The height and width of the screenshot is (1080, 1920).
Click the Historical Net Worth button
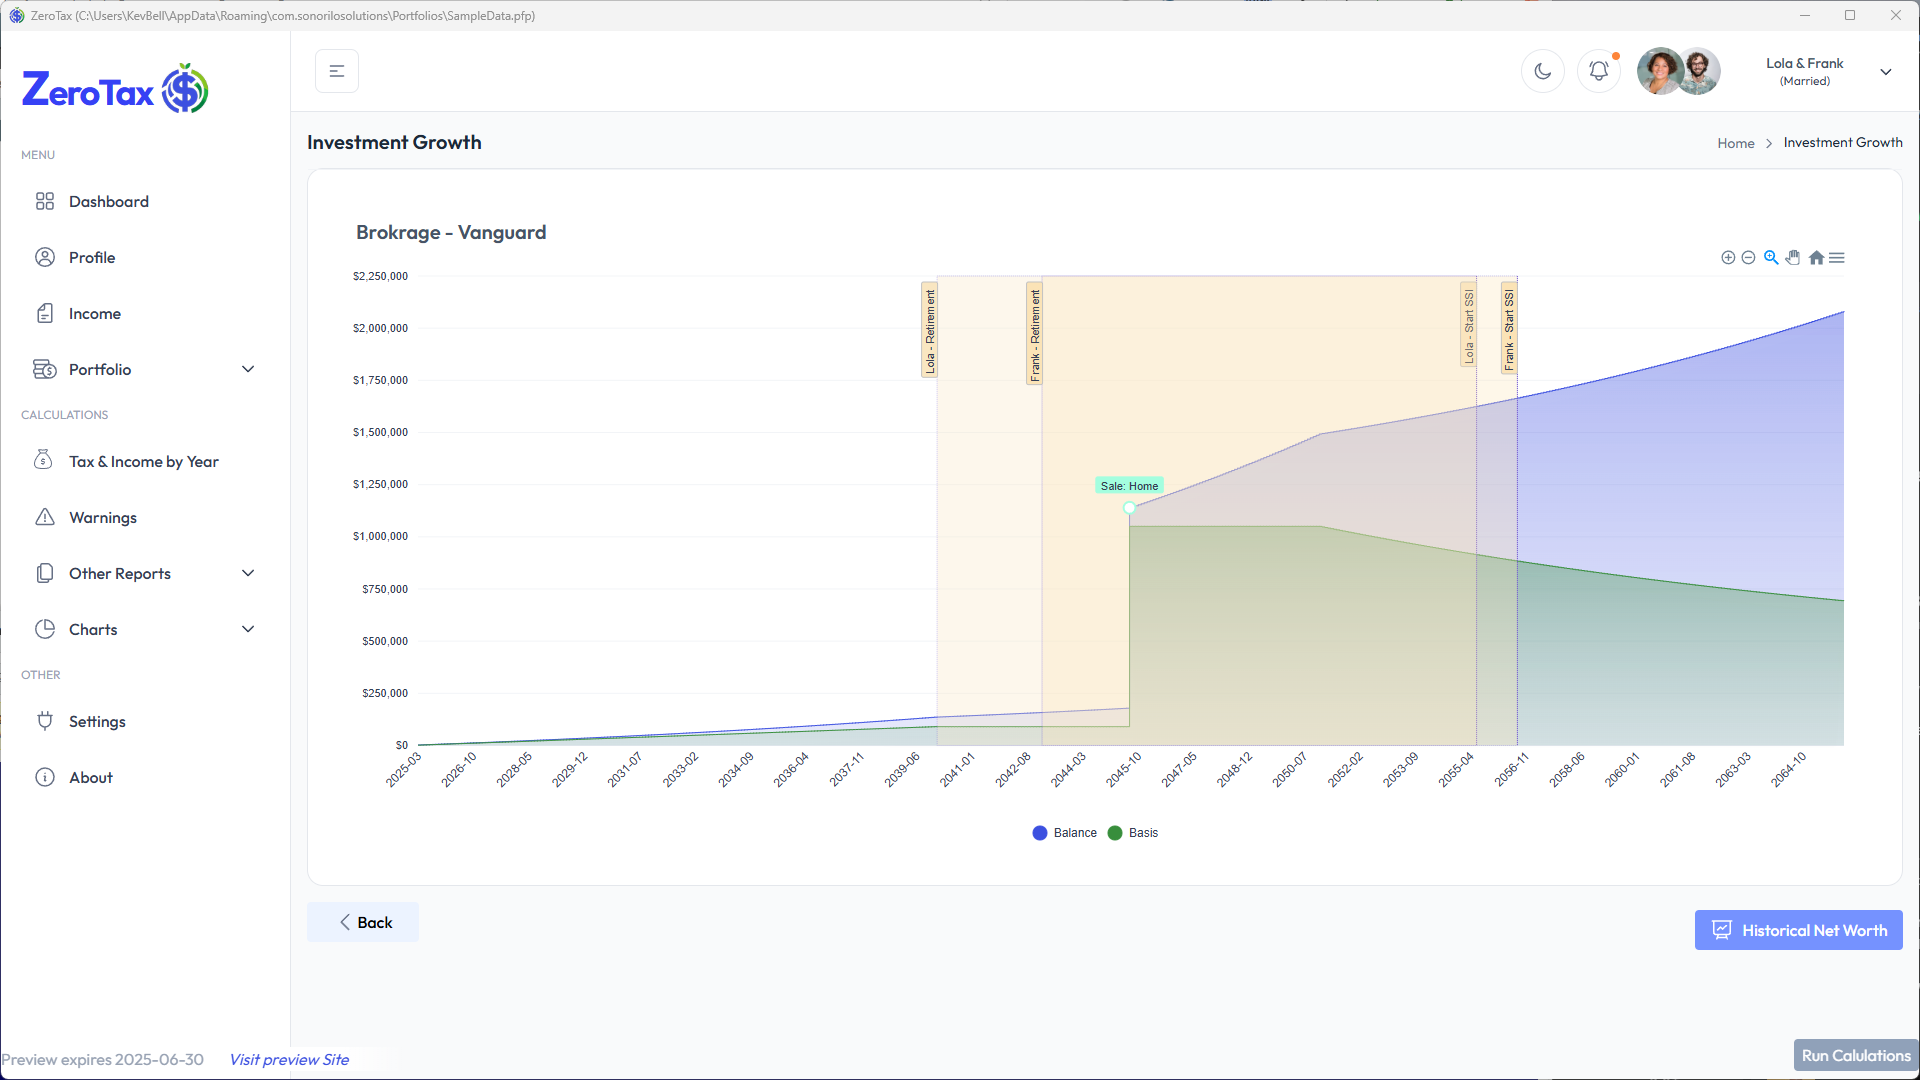click(1798, 930)
